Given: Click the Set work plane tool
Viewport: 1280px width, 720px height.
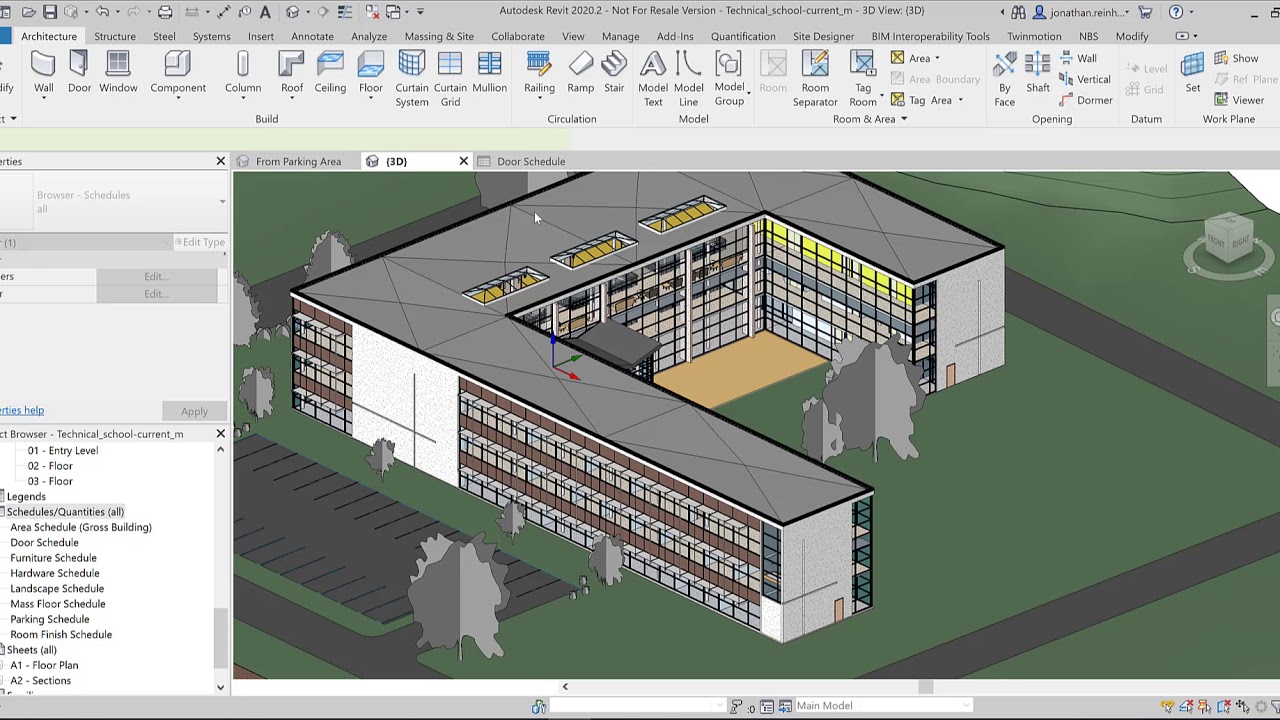Looking at the screenshot, I should point(1193,73).
